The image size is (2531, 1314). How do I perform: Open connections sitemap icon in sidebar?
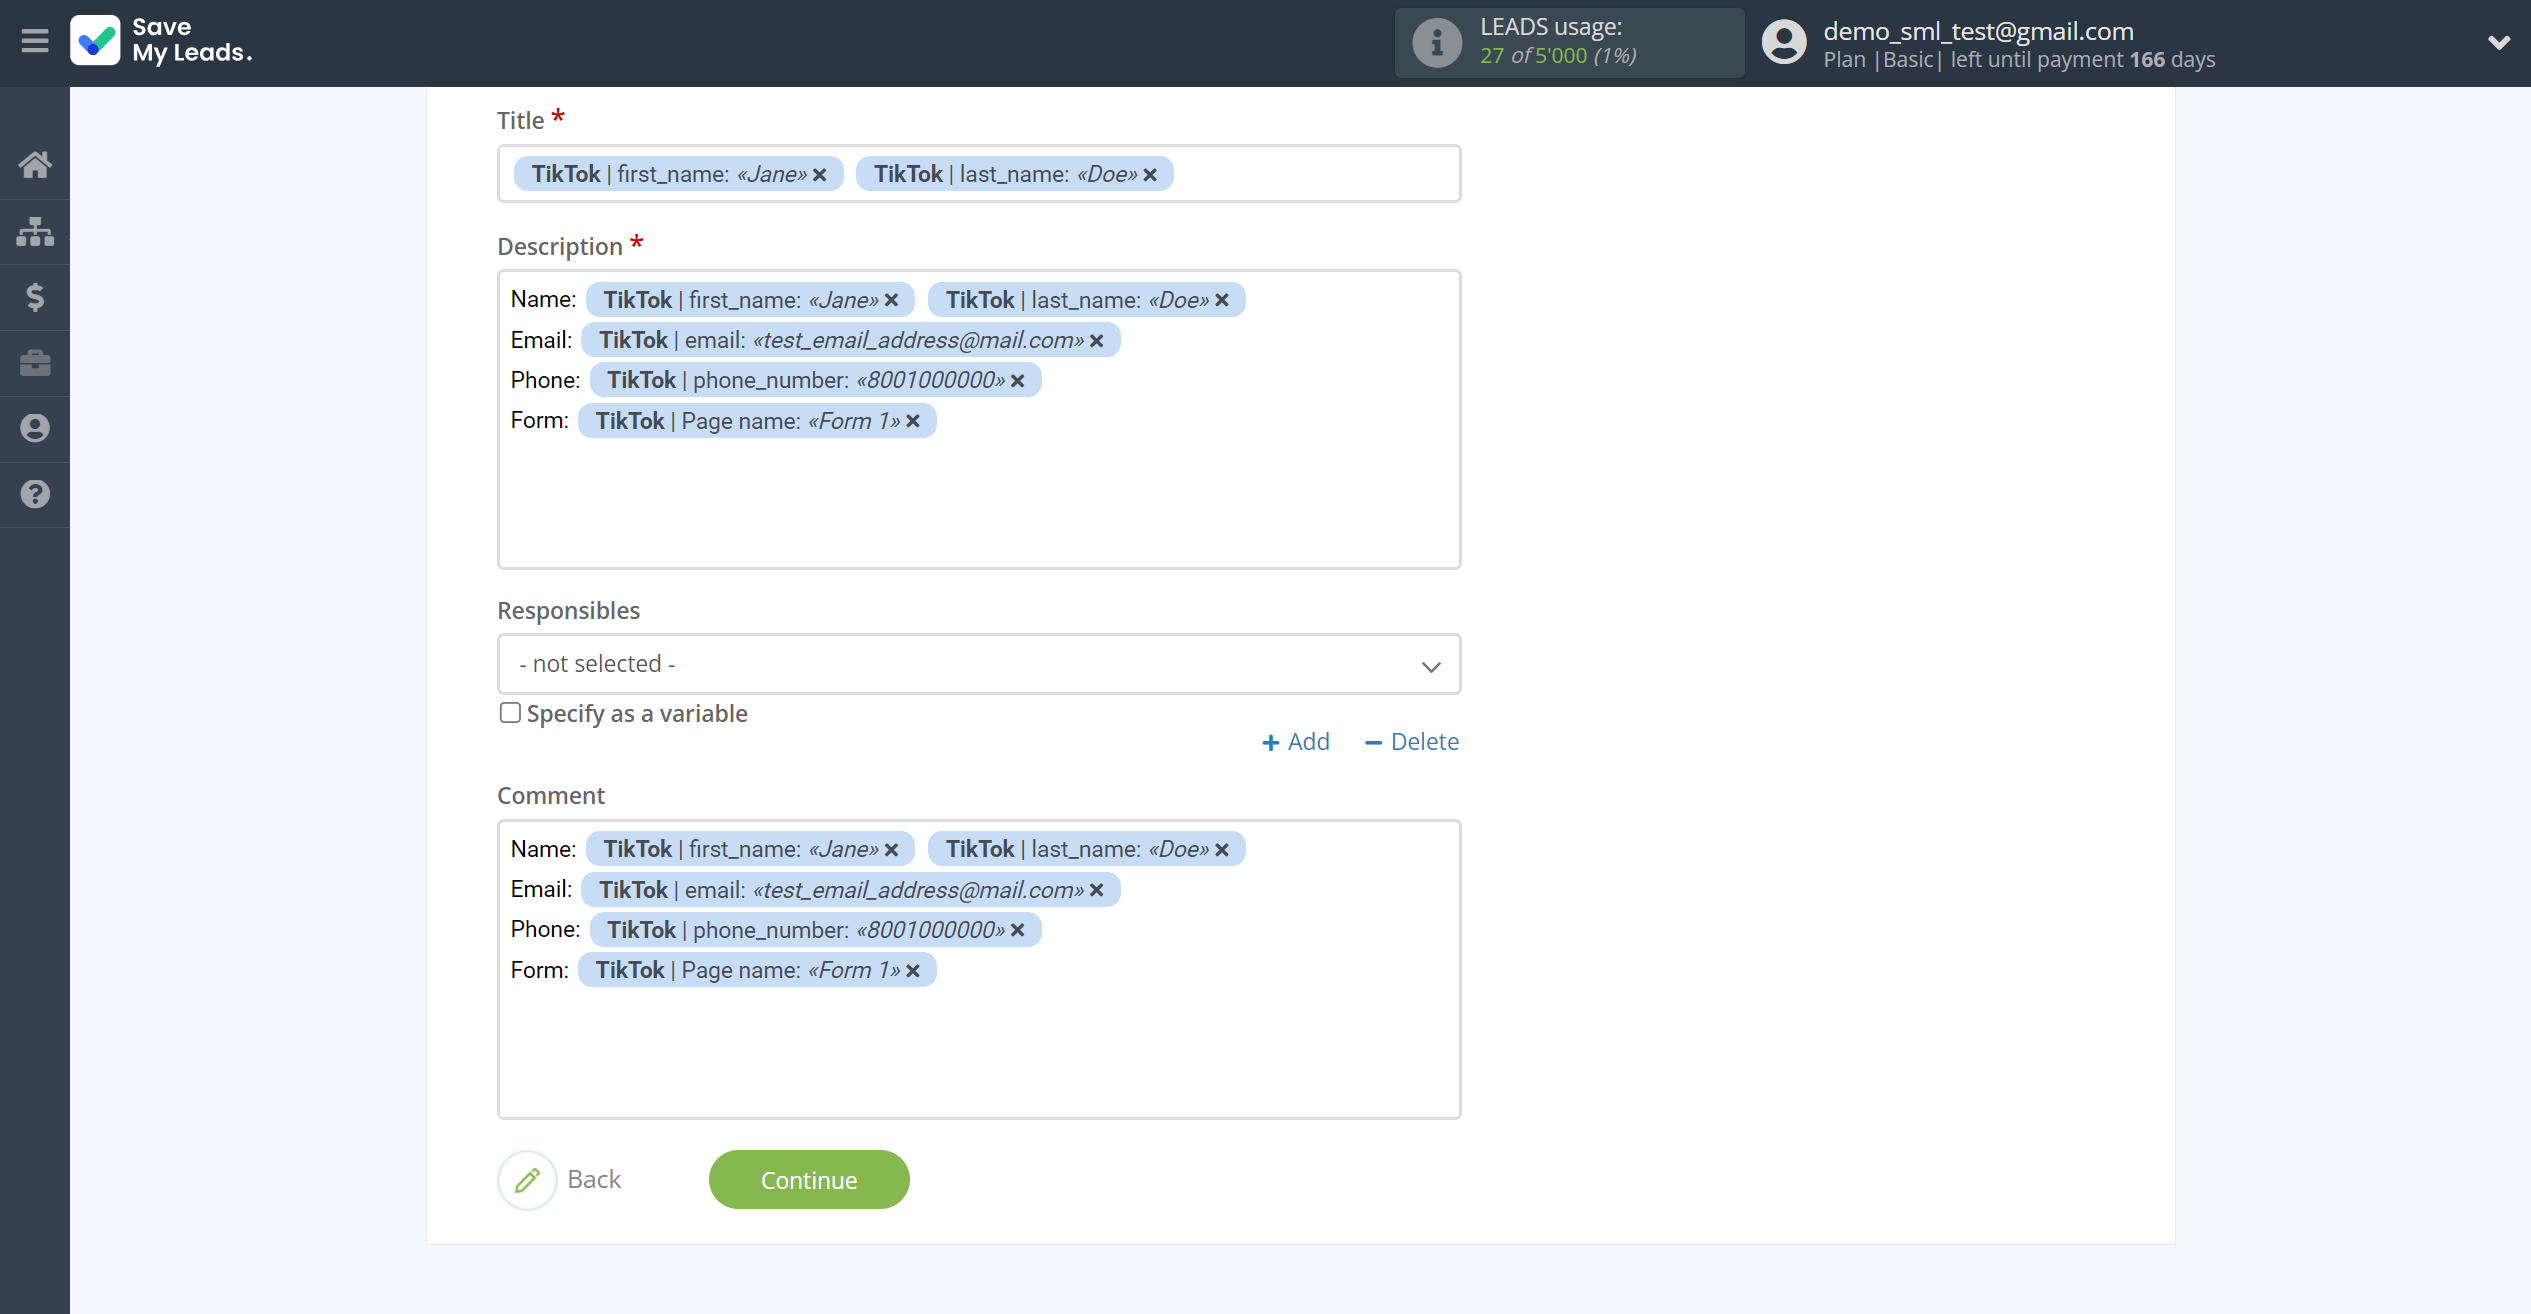[x=35, y=231]
